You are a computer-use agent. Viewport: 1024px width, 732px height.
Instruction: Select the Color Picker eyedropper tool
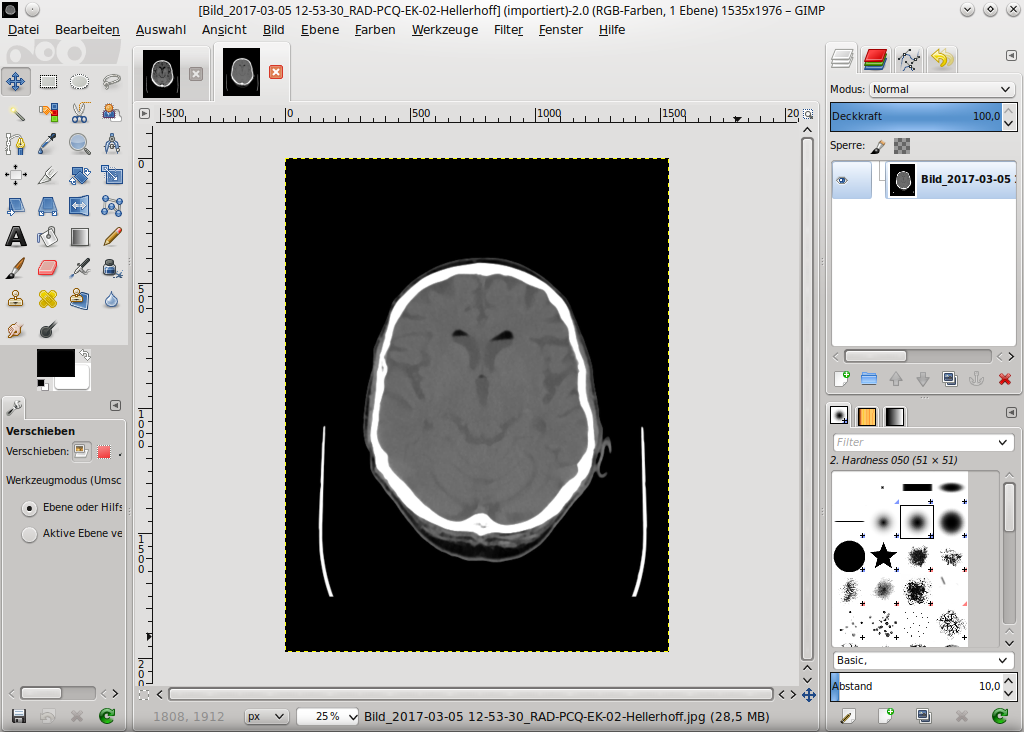tap(48, 144)
